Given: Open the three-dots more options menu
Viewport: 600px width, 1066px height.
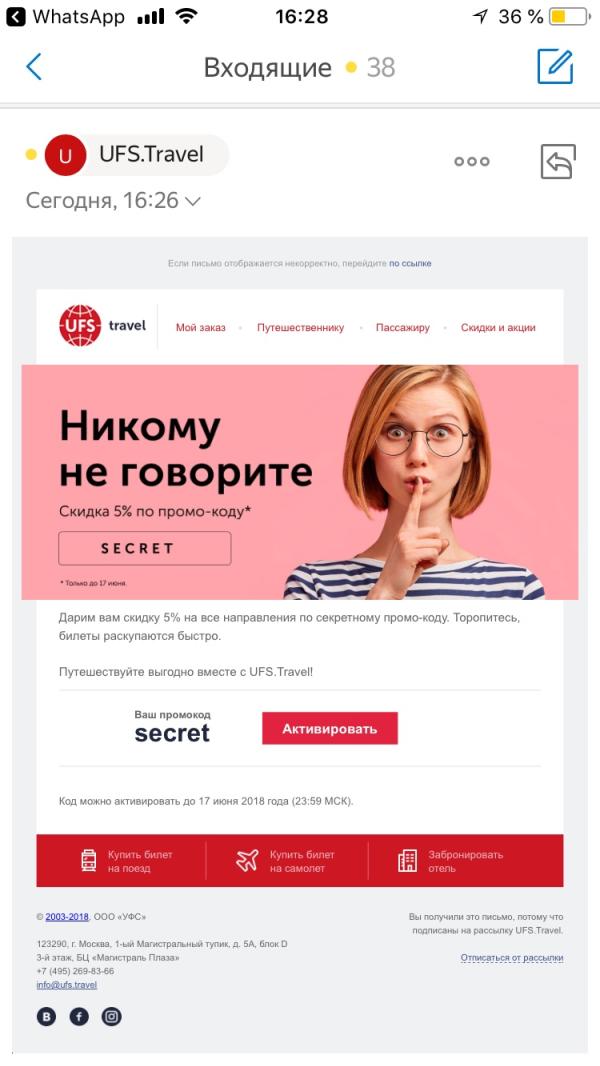Looking at the screenshot, I should tap(472, 161).
